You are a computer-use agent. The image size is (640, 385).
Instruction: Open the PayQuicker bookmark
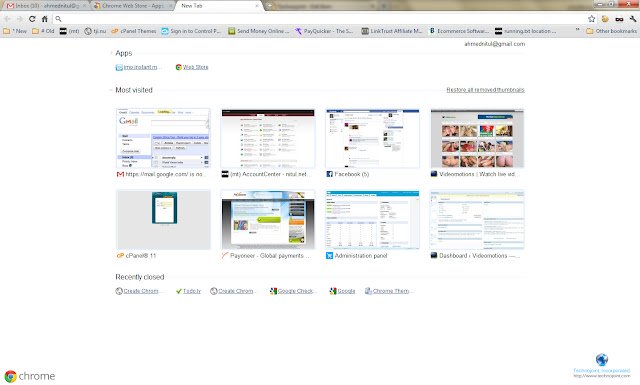(x=324, y=31)
